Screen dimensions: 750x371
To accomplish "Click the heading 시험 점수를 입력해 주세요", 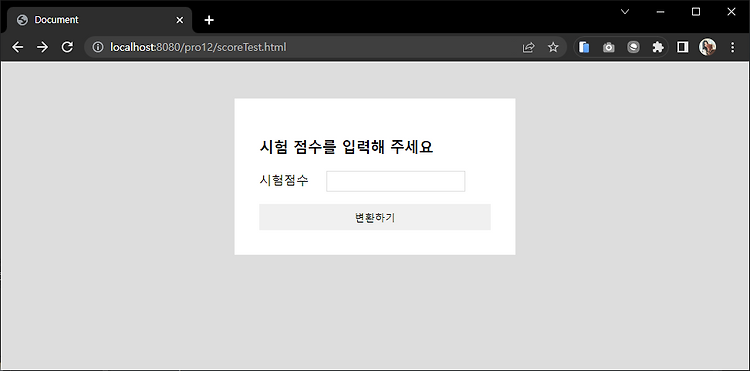I will 346,147.
